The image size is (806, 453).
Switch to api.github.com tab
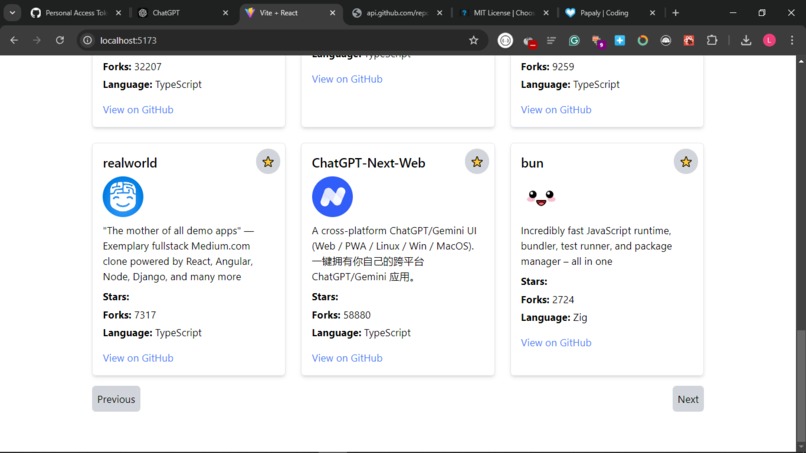(396, 13)
